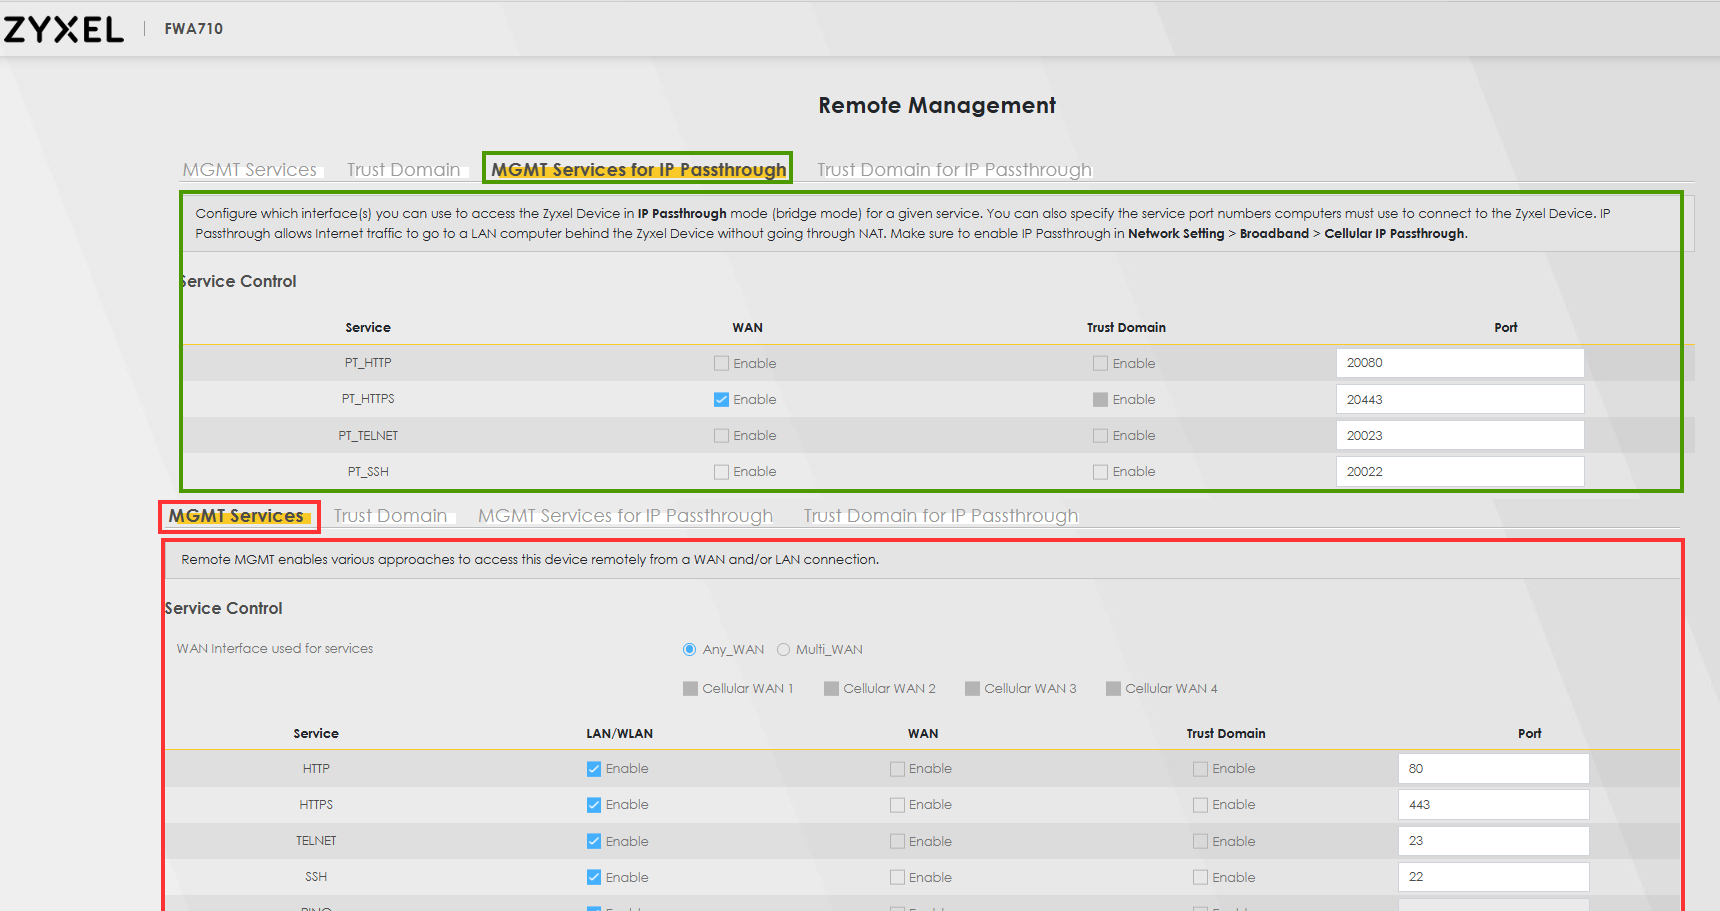Image resolution: width=1720 pixels, height=911 pixels.
Task: Open upper Trust Domain for IP Passthrough tab
Action: (954, 170)
